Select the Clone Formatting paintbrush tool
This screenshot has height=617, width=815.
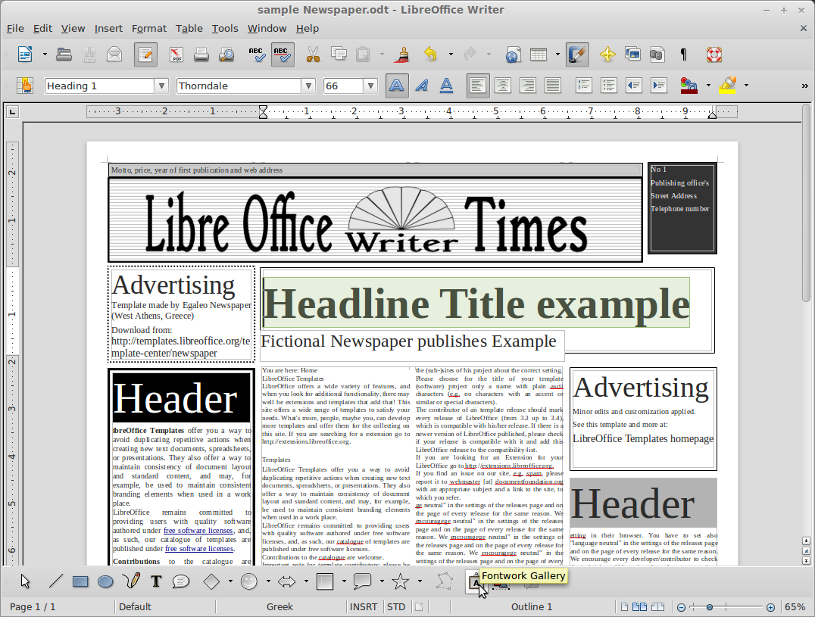click(402, 55)
